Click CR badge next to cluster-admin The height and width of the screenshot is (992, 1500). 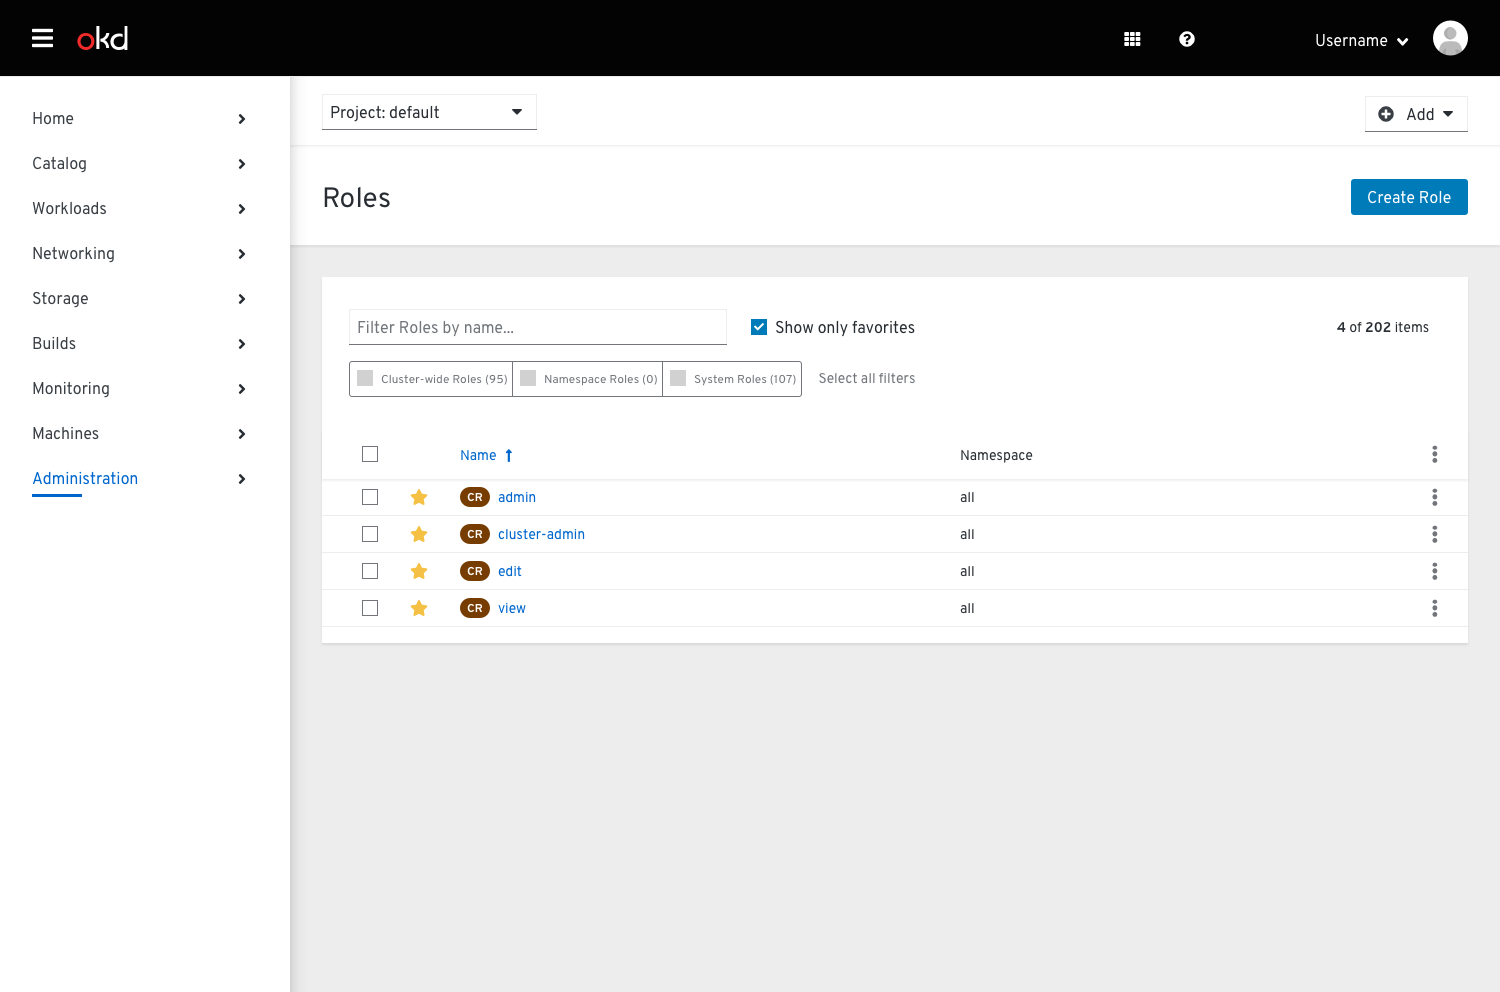point(475,534)
